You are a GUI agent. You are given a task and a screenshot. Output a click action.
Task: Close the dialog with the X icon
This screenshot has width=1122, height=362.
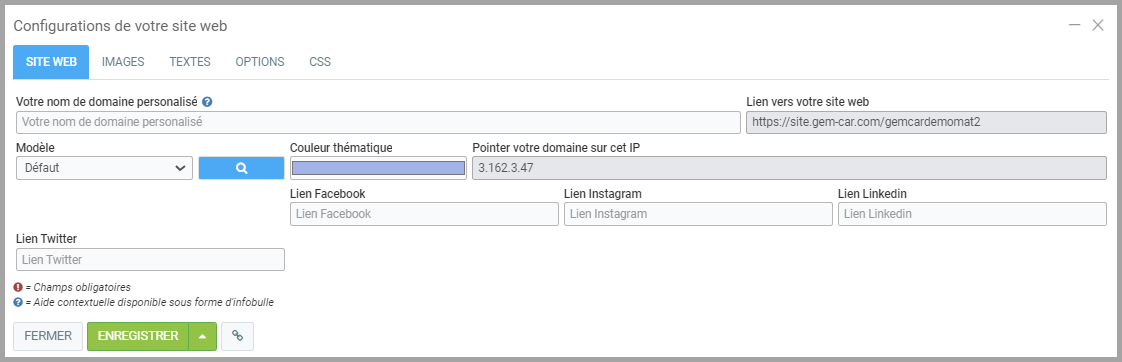tap(1098, 25)
